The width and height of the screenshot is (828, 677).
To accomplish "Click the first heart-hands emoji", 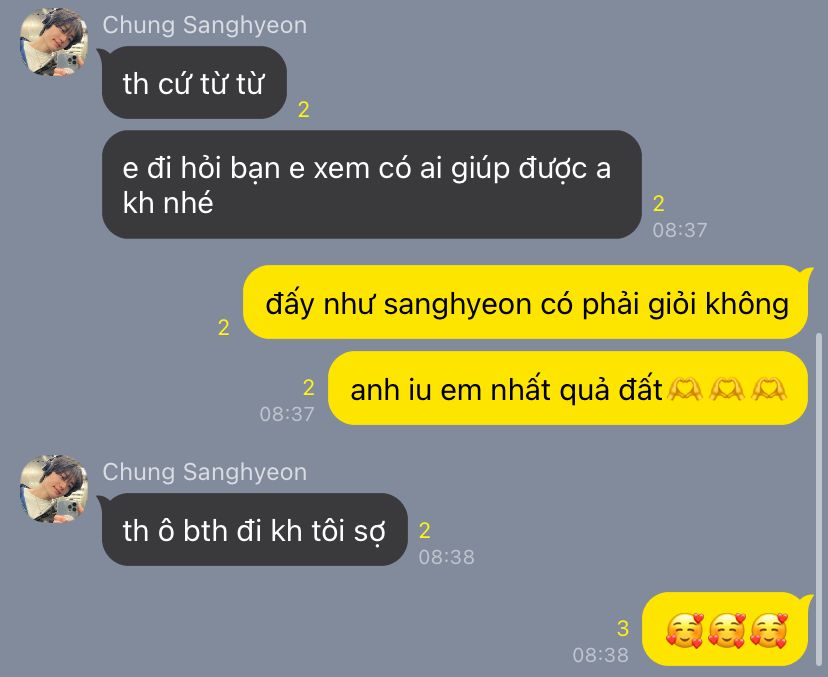I will 685,390.
